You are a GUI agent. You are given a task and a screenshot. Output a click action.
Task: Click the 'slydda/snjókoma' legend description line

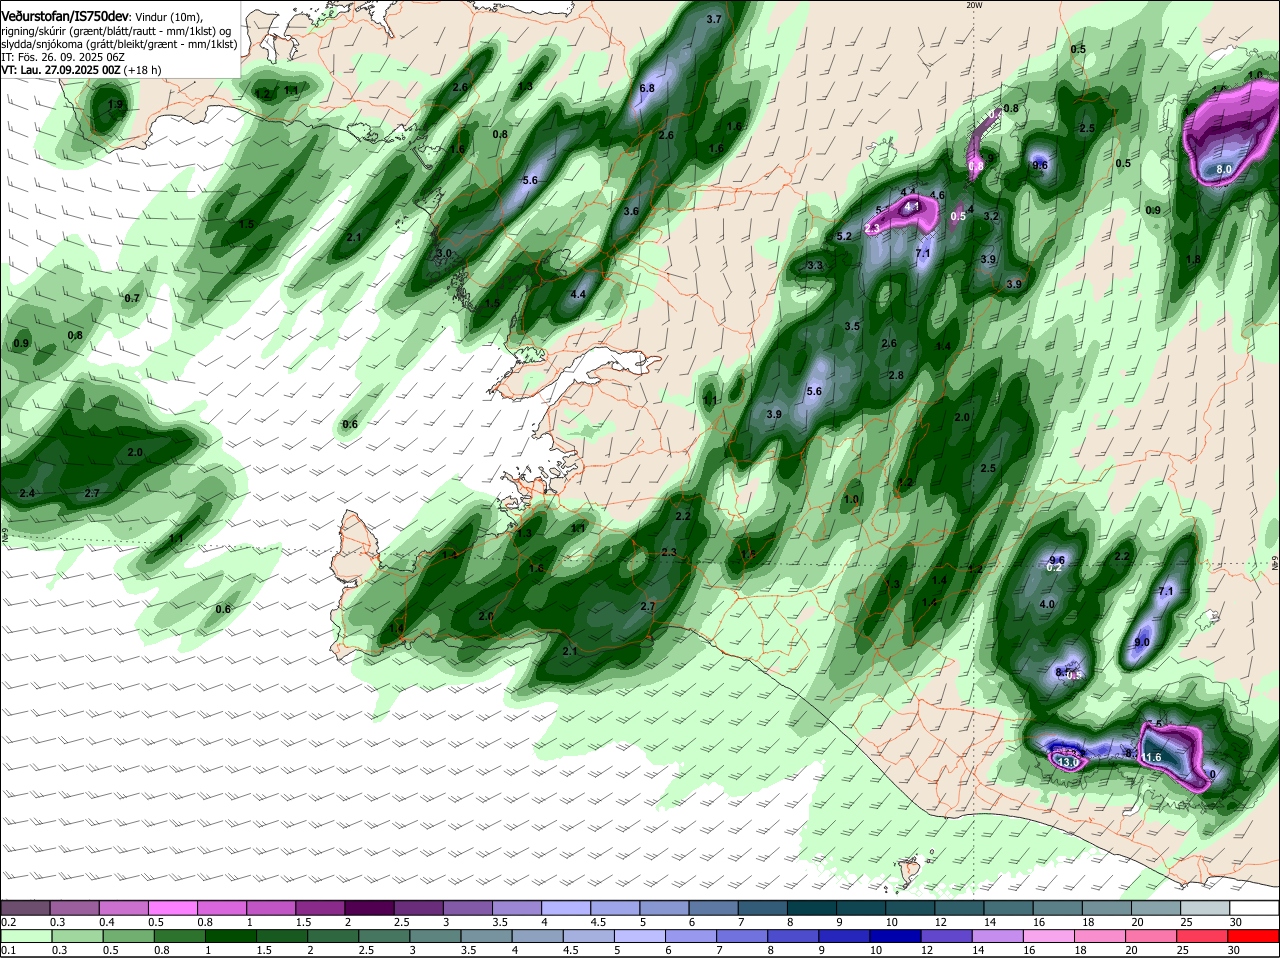tap(119, 44)
